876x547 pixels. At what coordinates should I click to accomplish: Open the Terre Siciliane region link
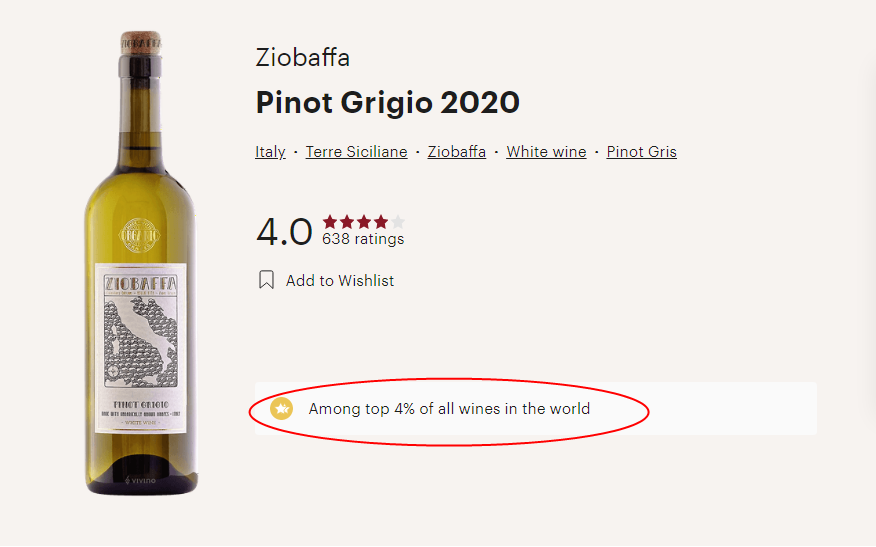356,152
